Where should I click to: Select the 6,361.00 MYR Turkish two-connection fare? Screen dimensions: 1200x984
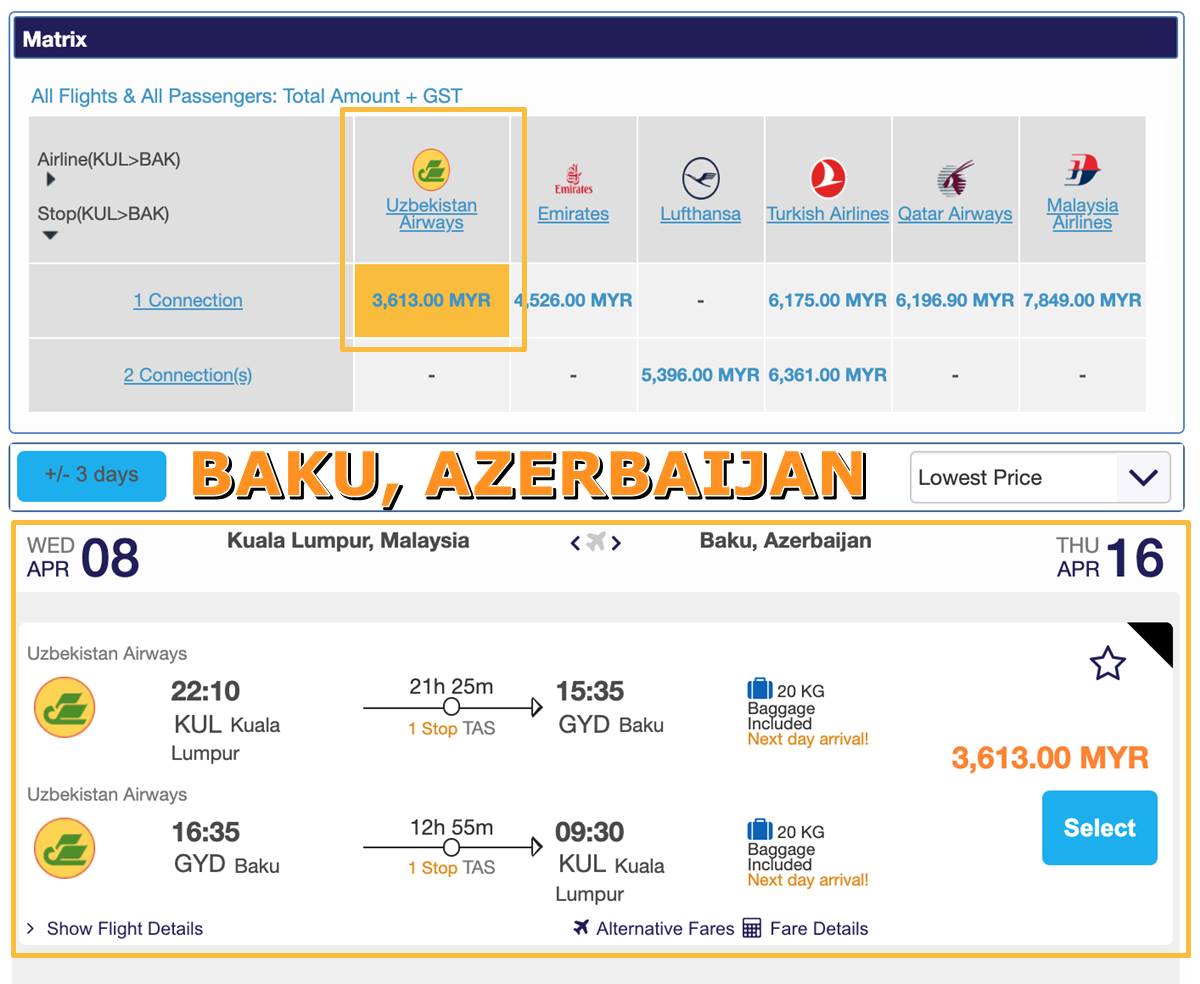(x=828, y=375)
